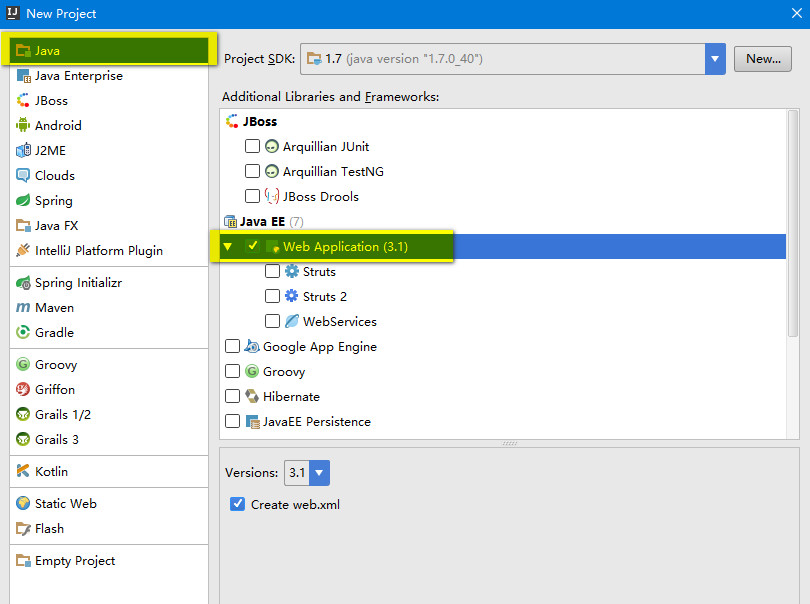The height and width of the screenshot is (604, 810).
Task: Uncheck the Web Application (3.1) checkbox
Action: [253, 246]
